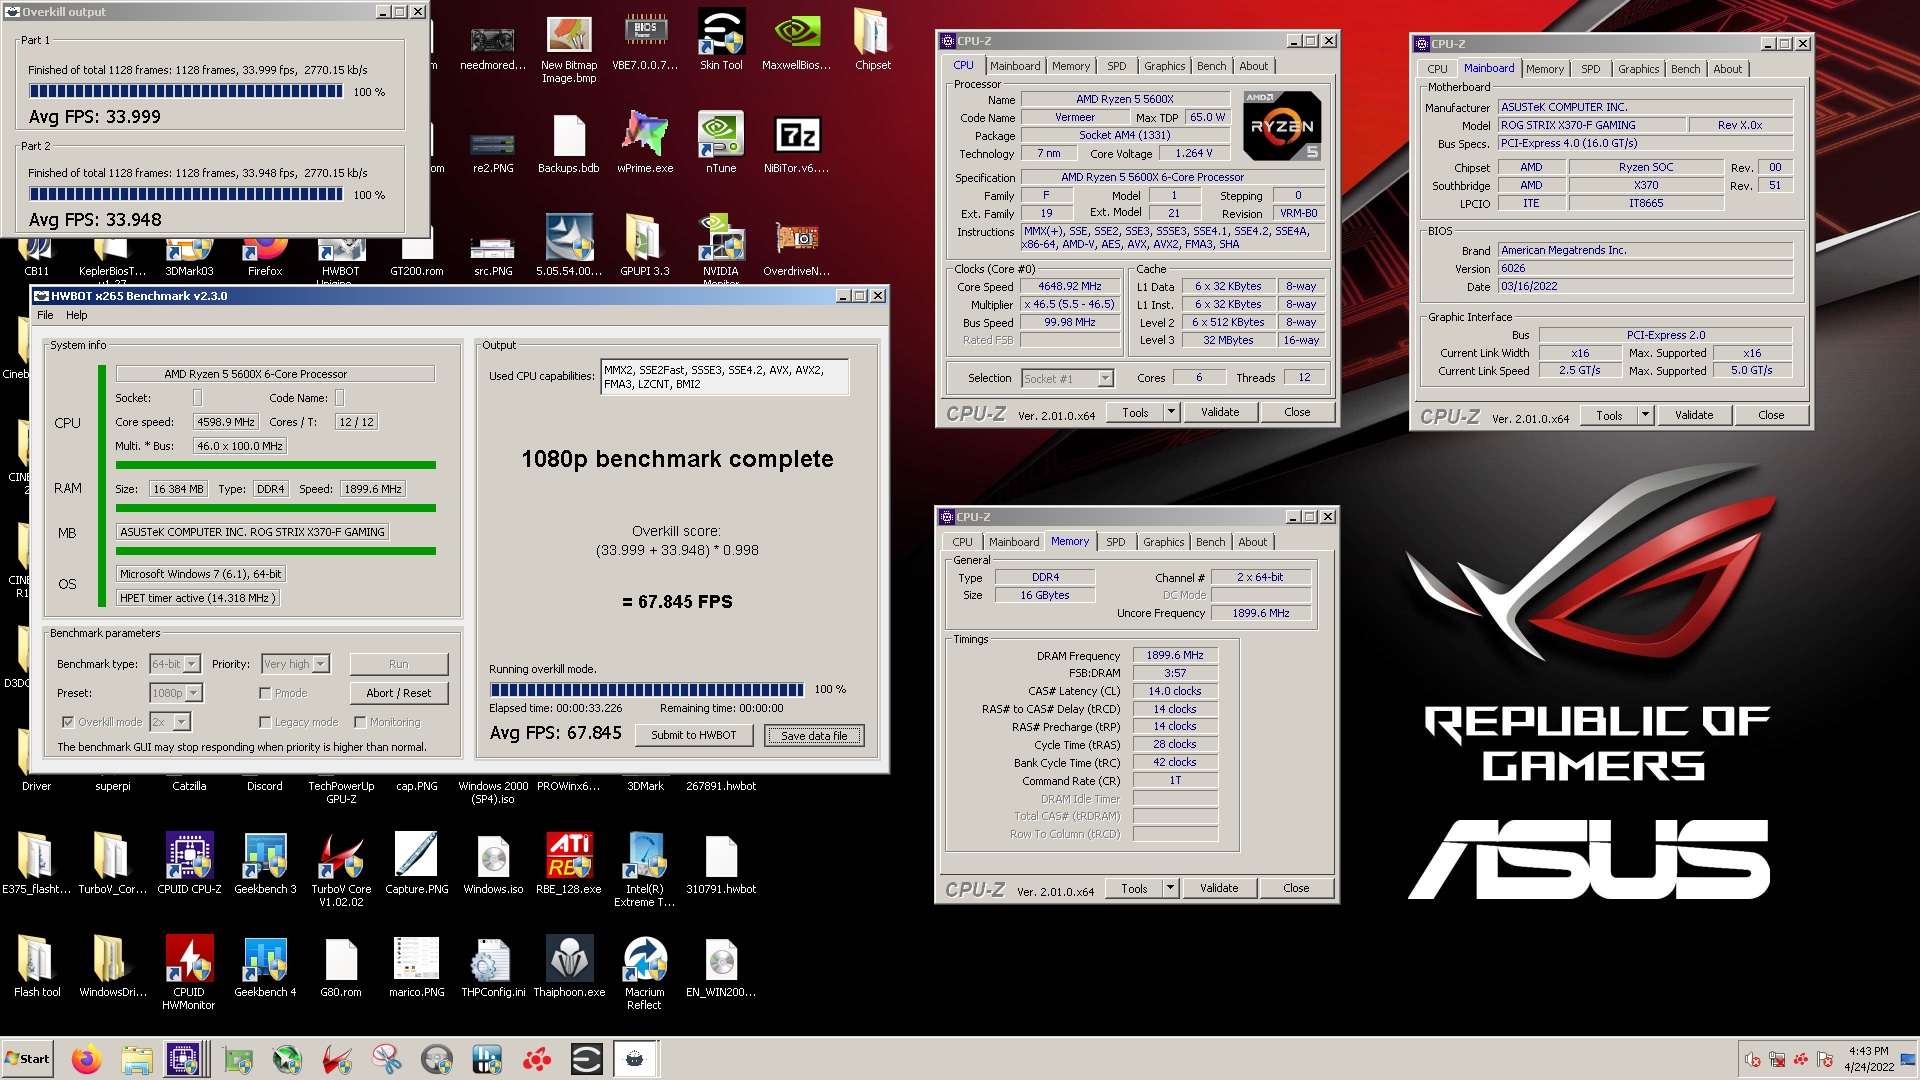Image resolution: width=1920 pixels, height=1080 pixels.
Task: Enable Legacy mode checkbox
Action: click(265, 722)
